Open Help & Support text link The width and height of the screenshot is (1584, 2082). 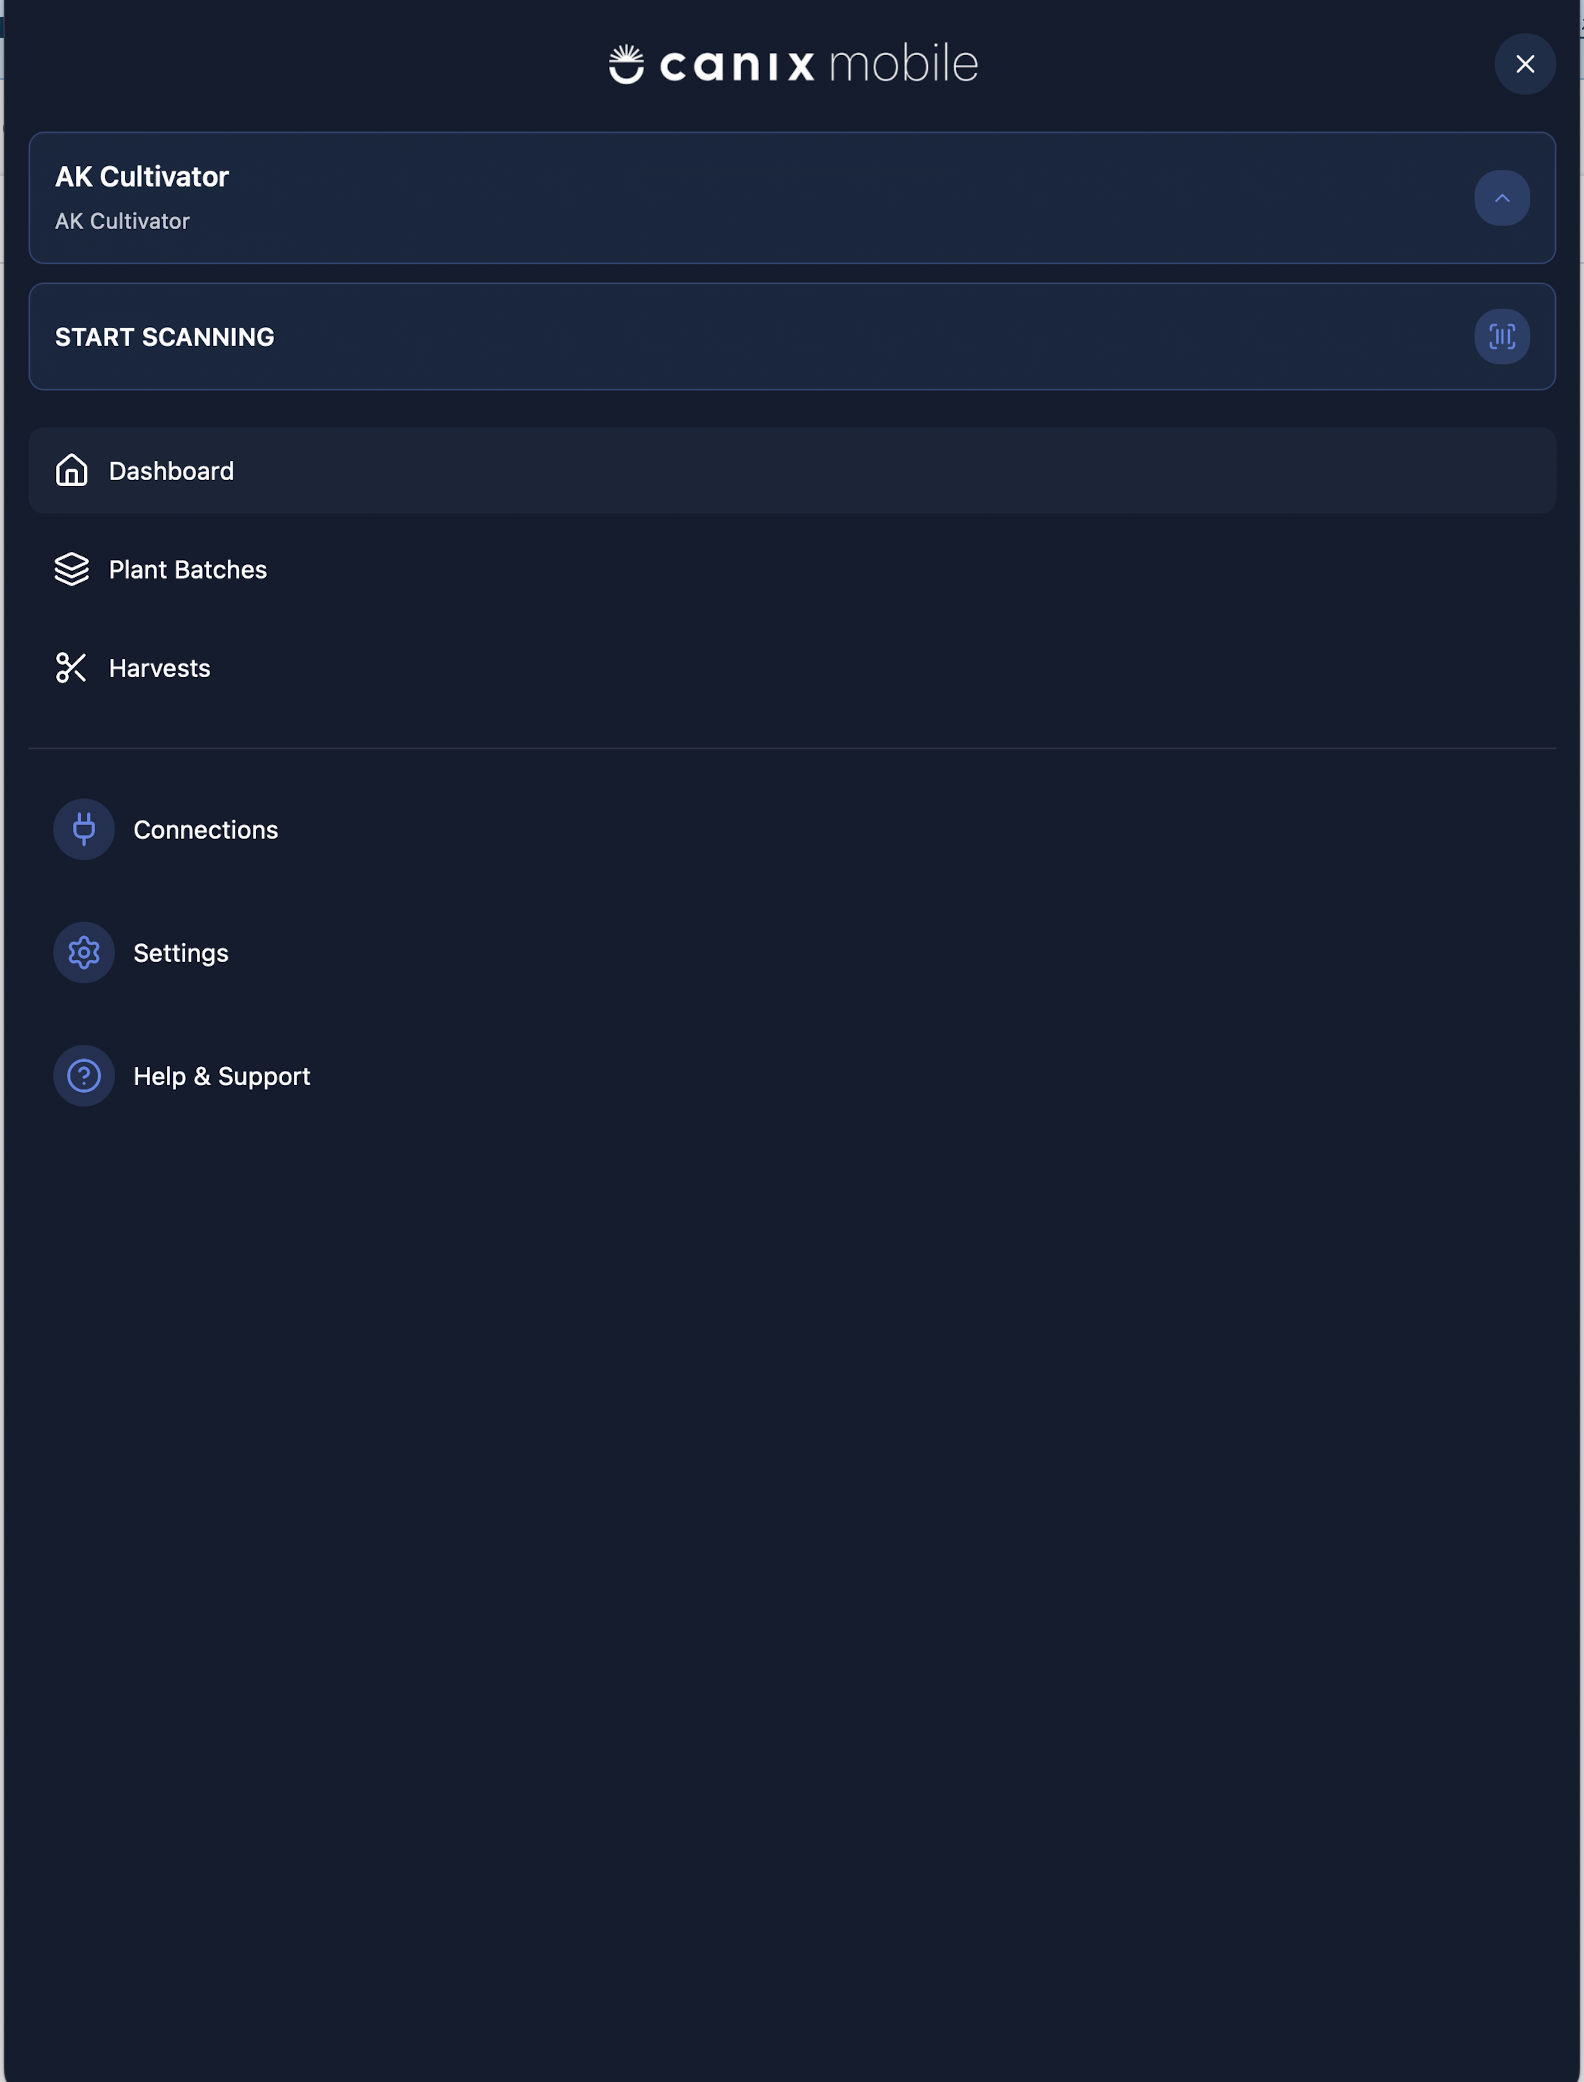[222, 1077]
